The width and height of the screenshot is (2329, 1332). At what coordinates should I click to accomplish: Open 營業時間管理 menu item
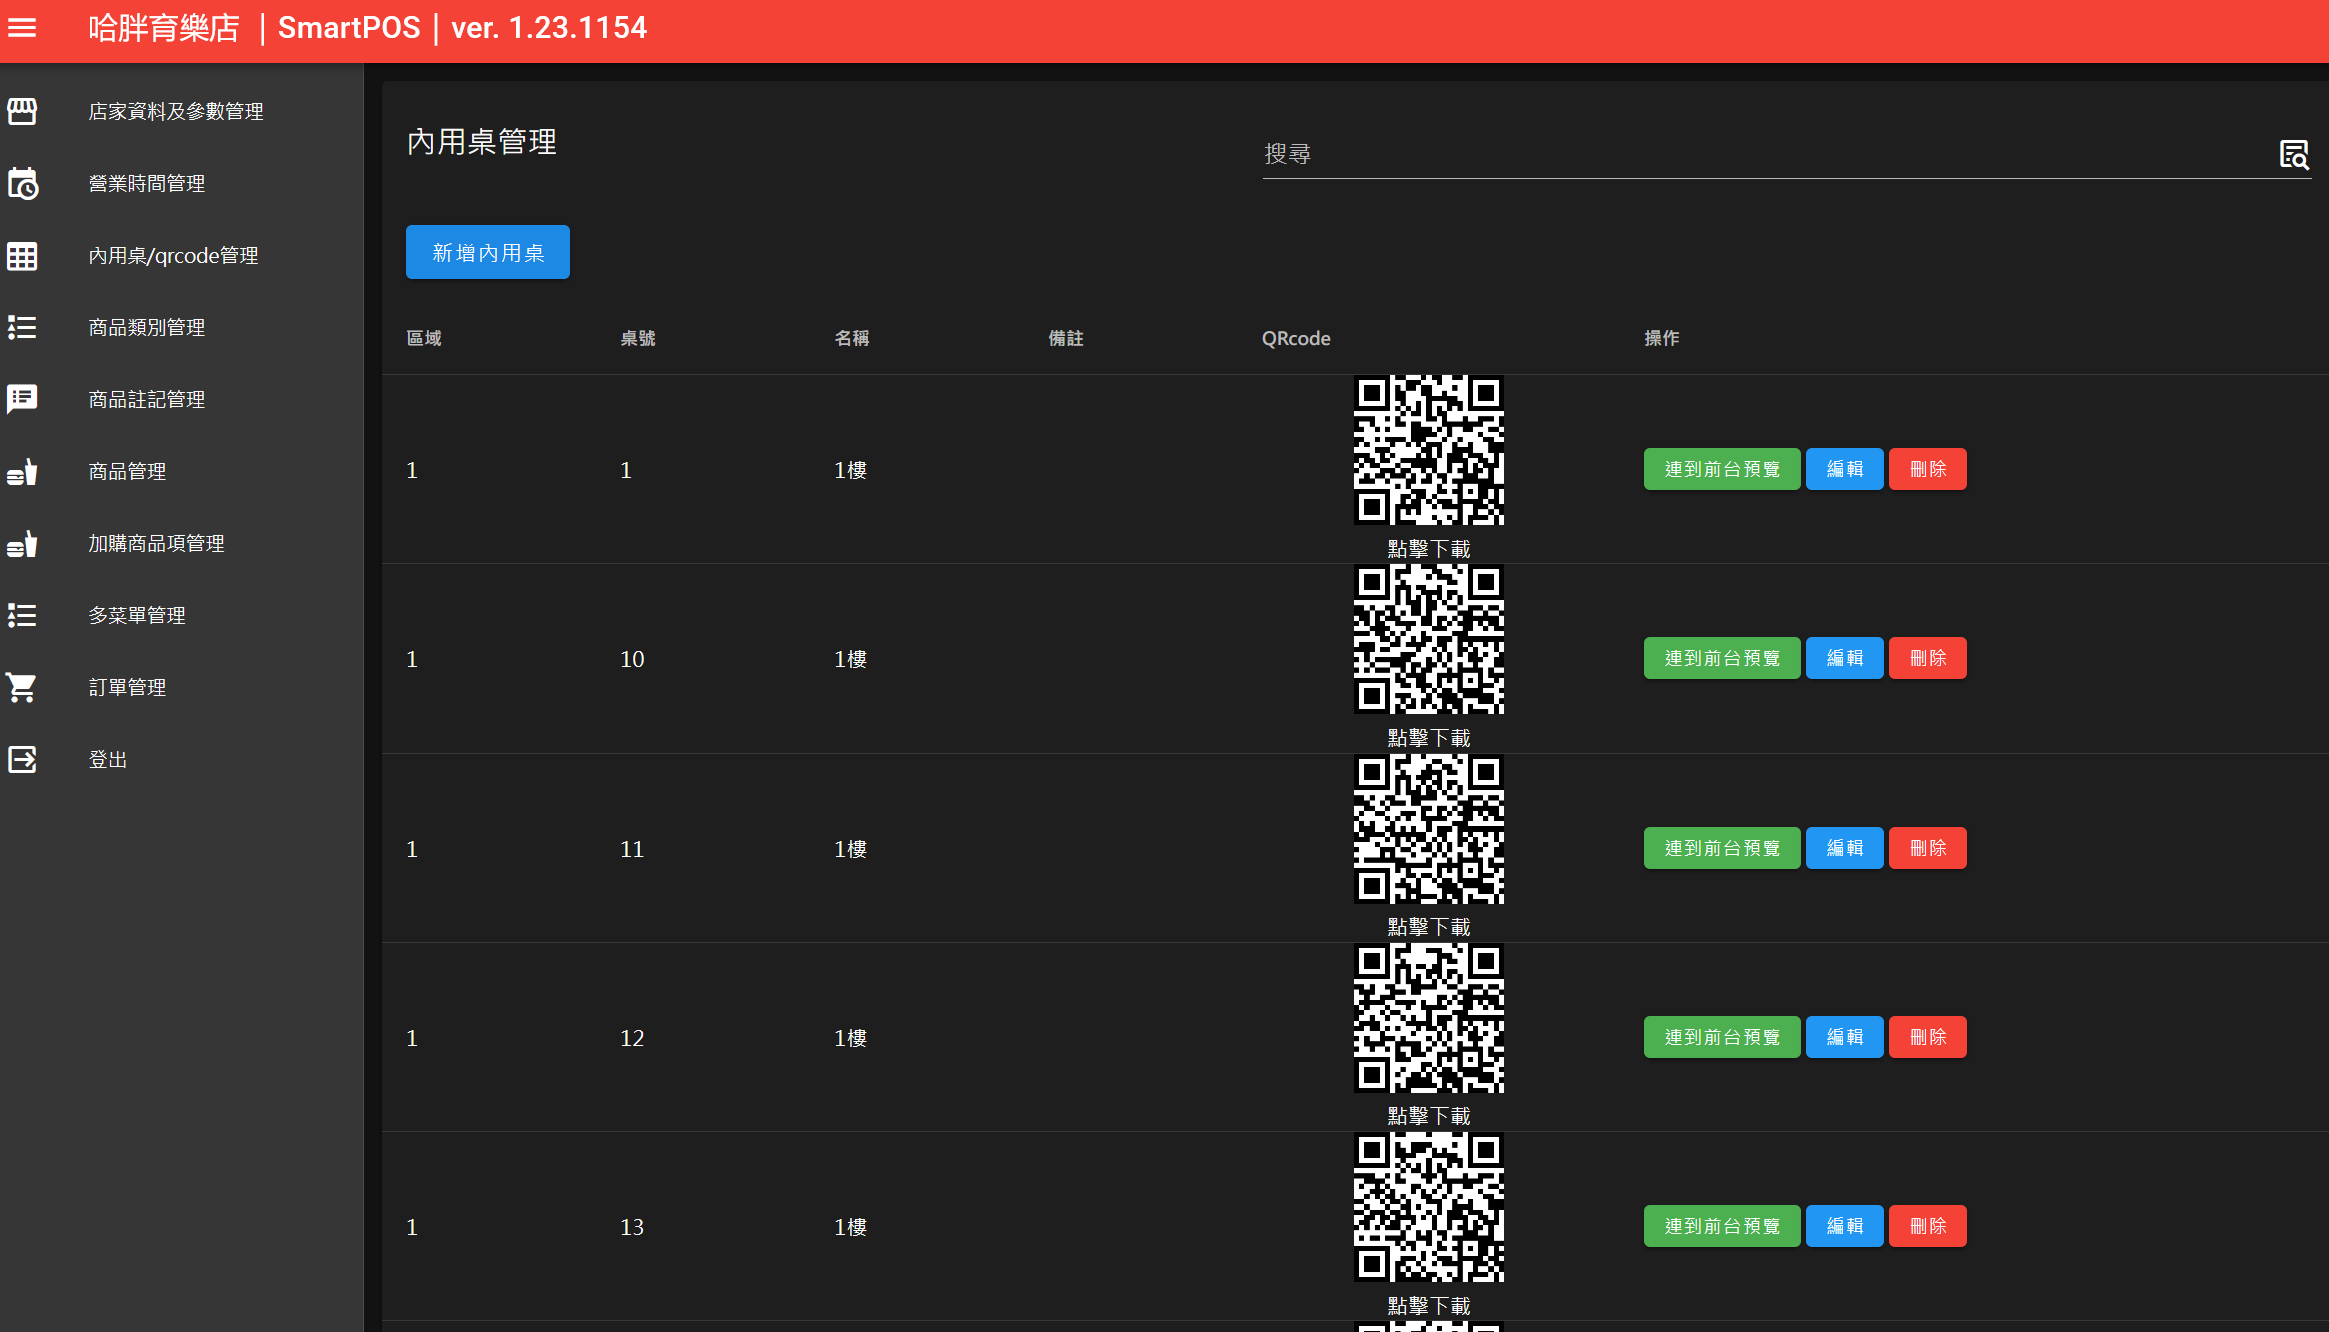pos(181,183)
